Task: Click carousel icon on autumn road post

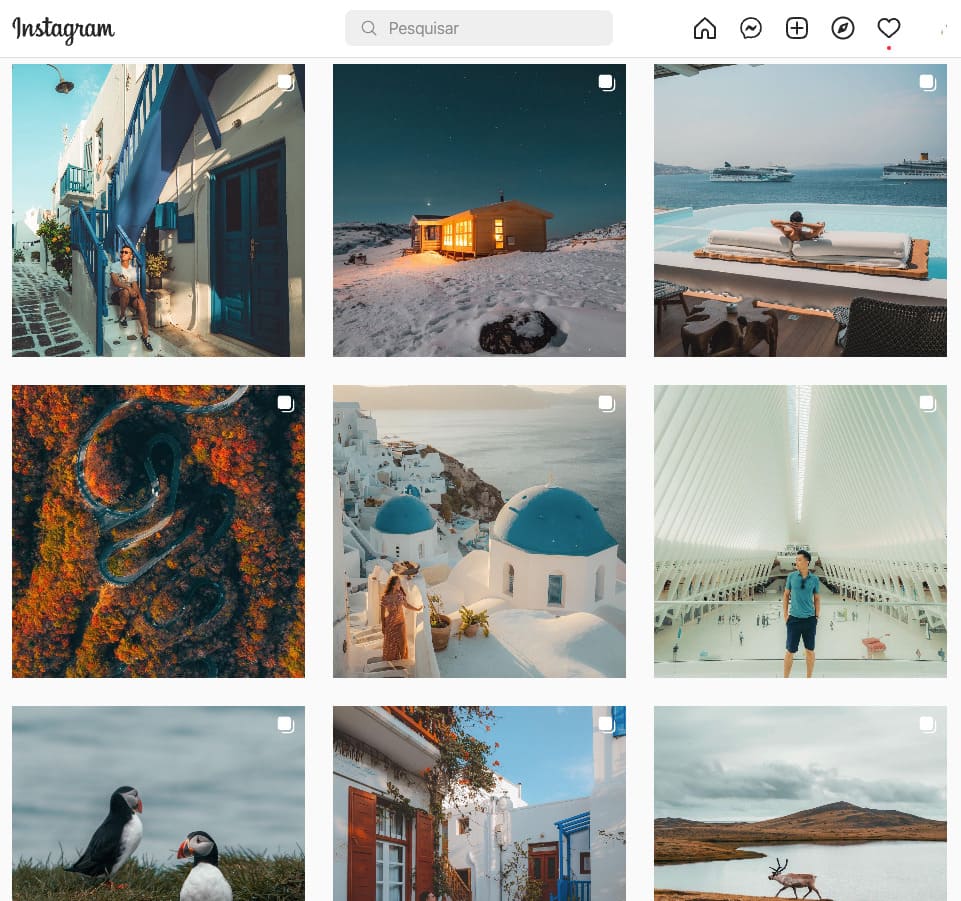Action: point(285,404)
